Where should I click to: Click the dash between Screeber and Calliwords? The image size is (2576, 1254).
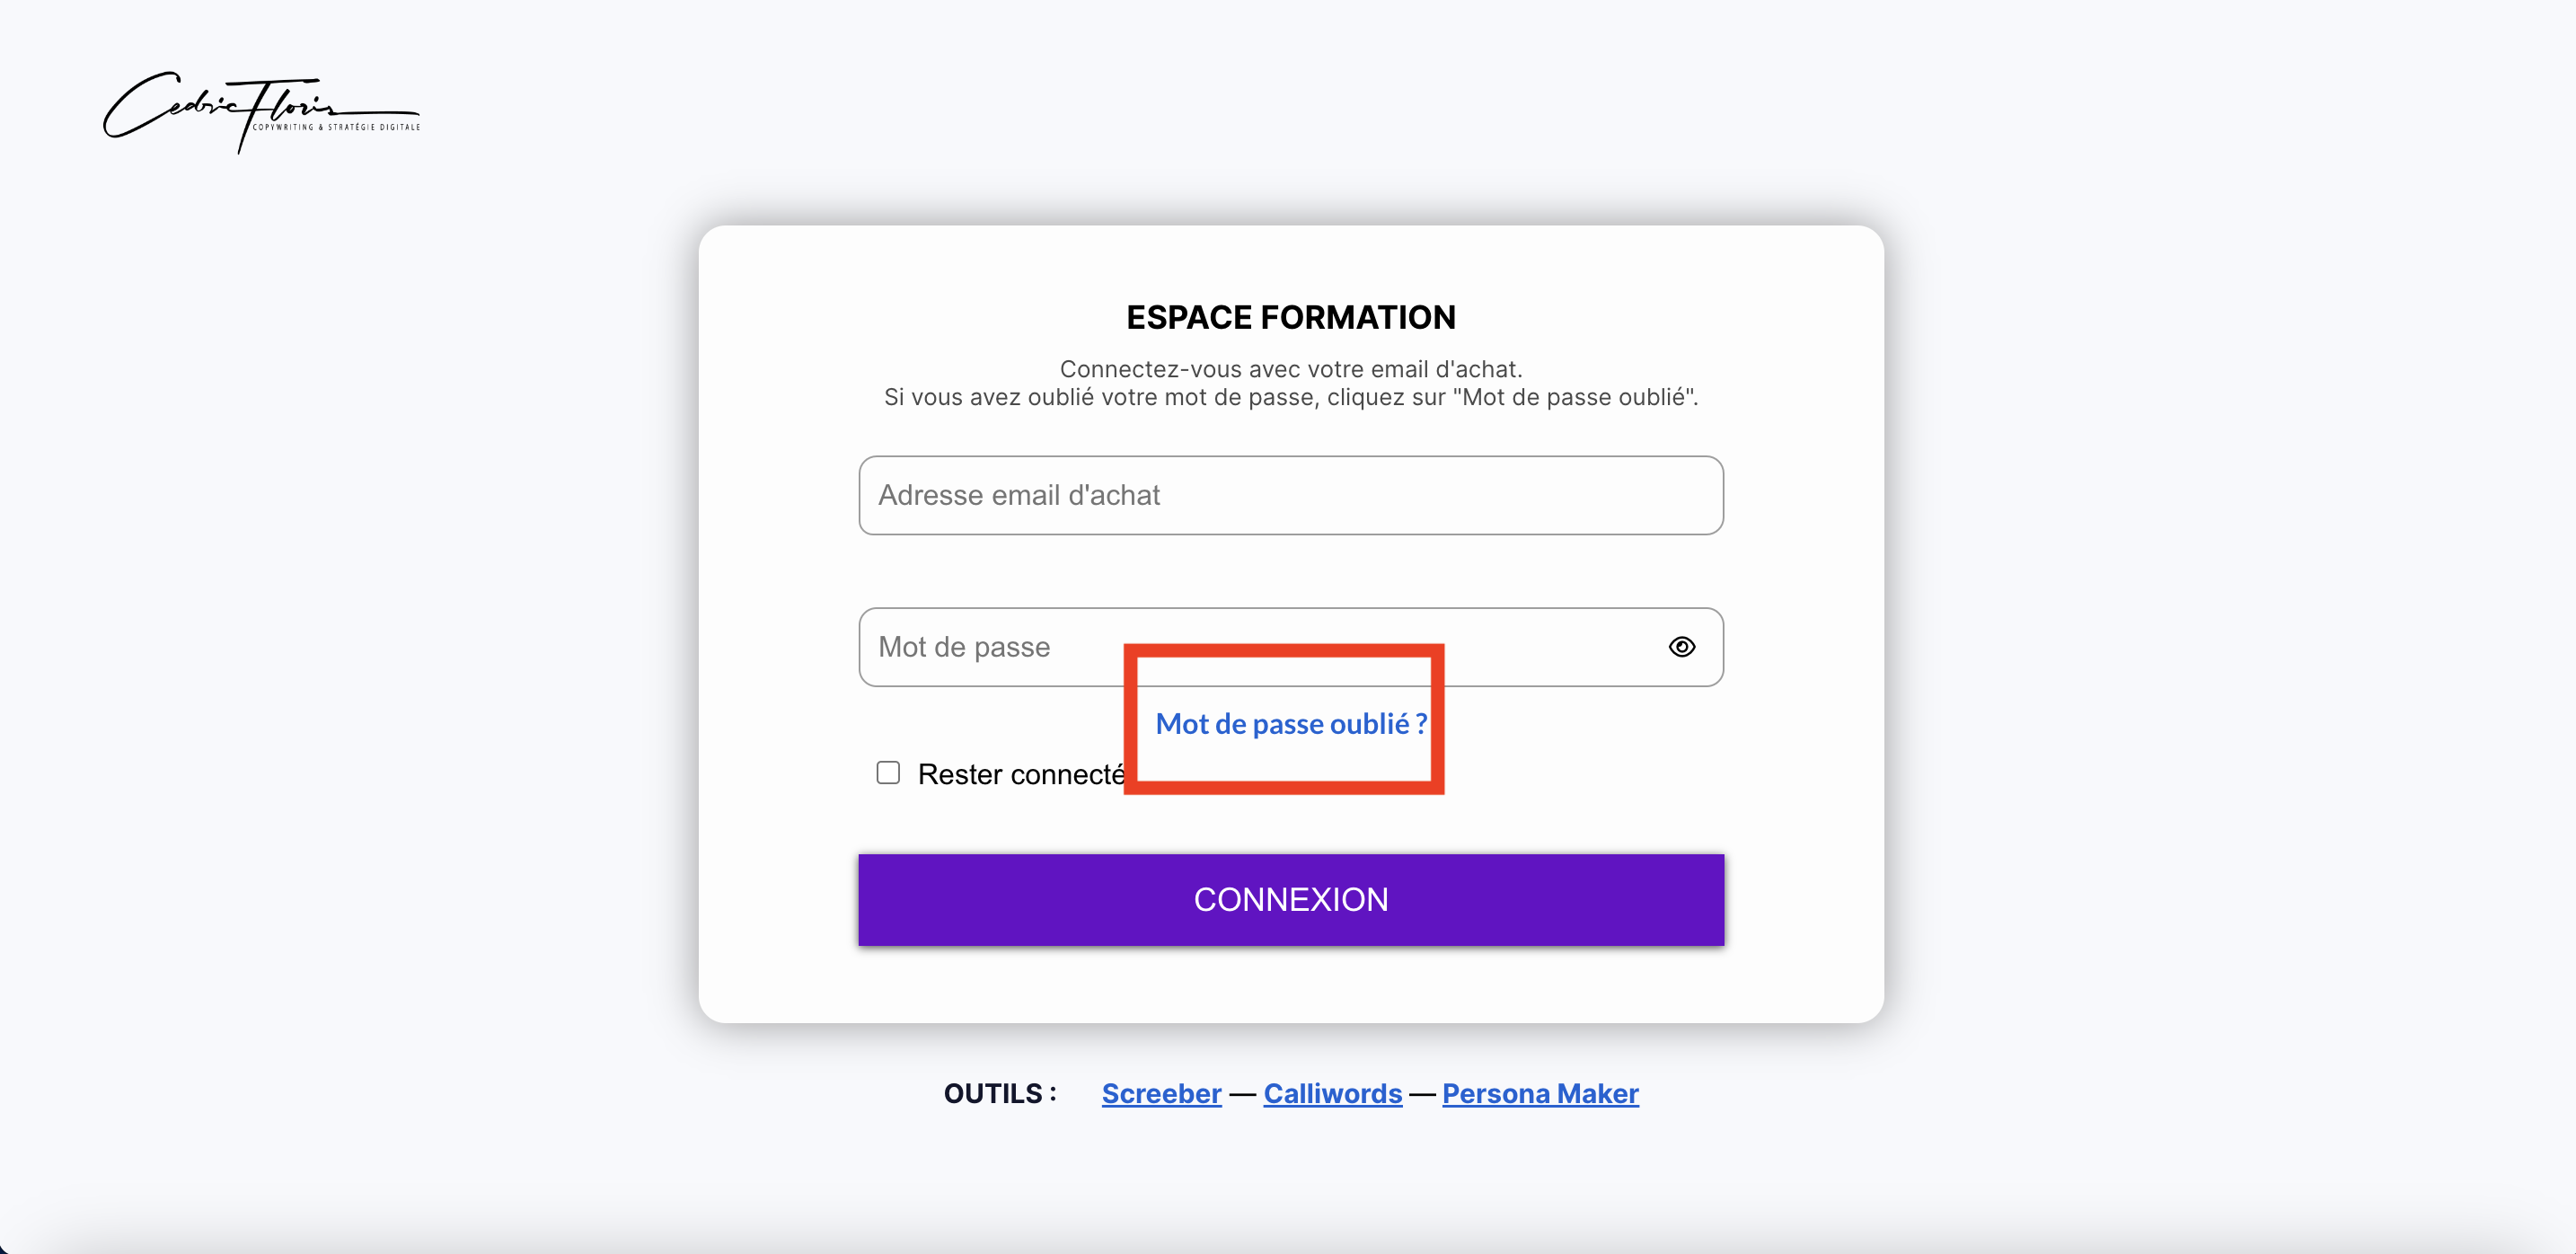[x=1242, y=1095]
